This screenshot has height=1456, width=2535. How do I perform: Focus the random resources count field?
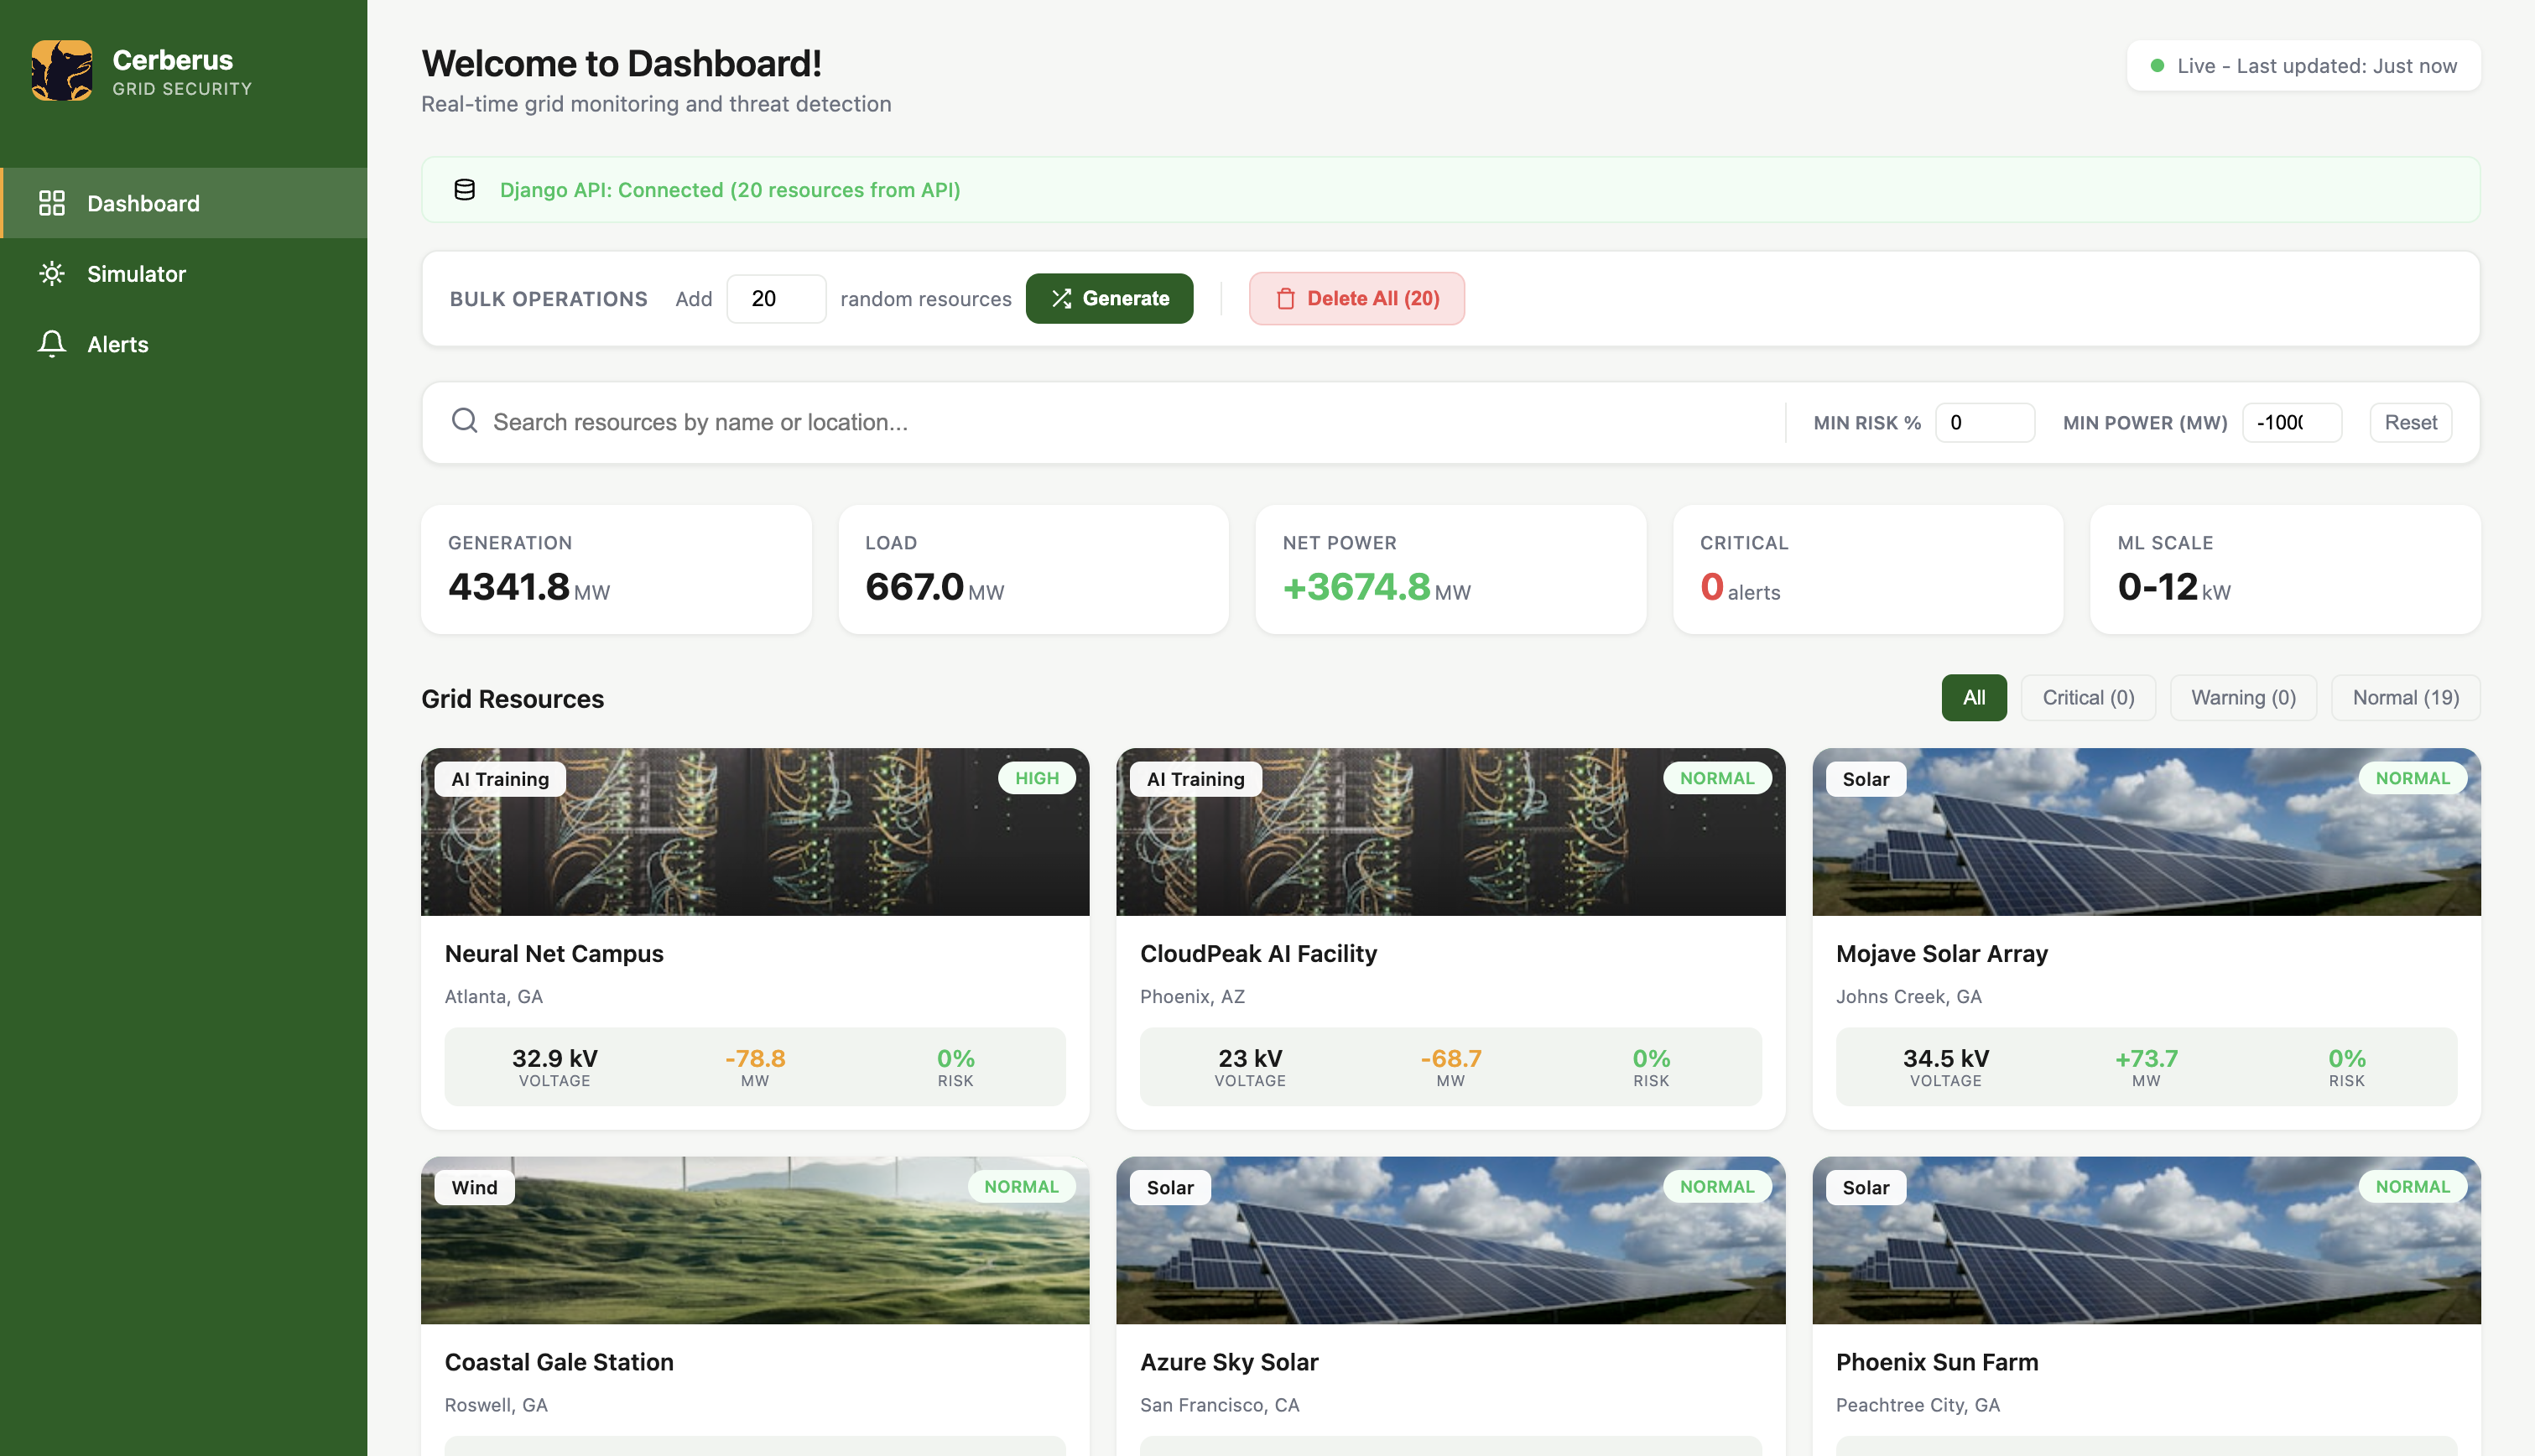[775, 298]
